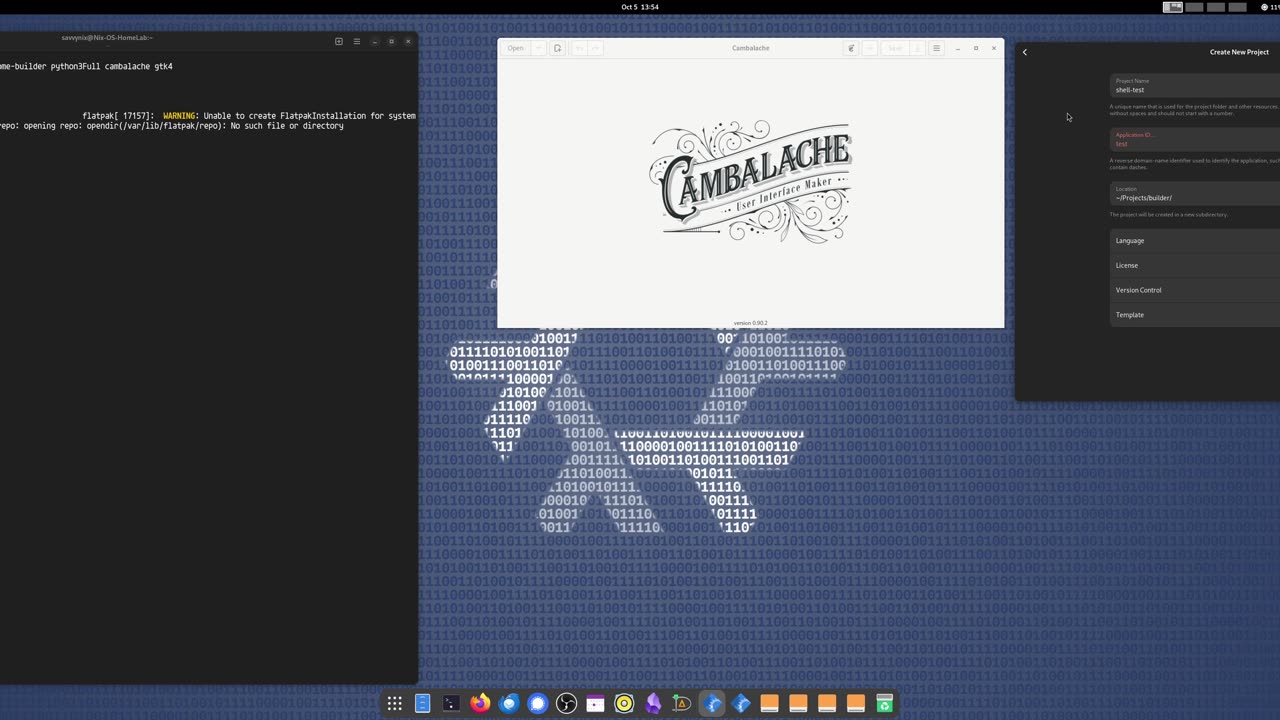Open the green node editor dock icon
The width and height of the screenshot is (1280, 720).
coord(682,704)
